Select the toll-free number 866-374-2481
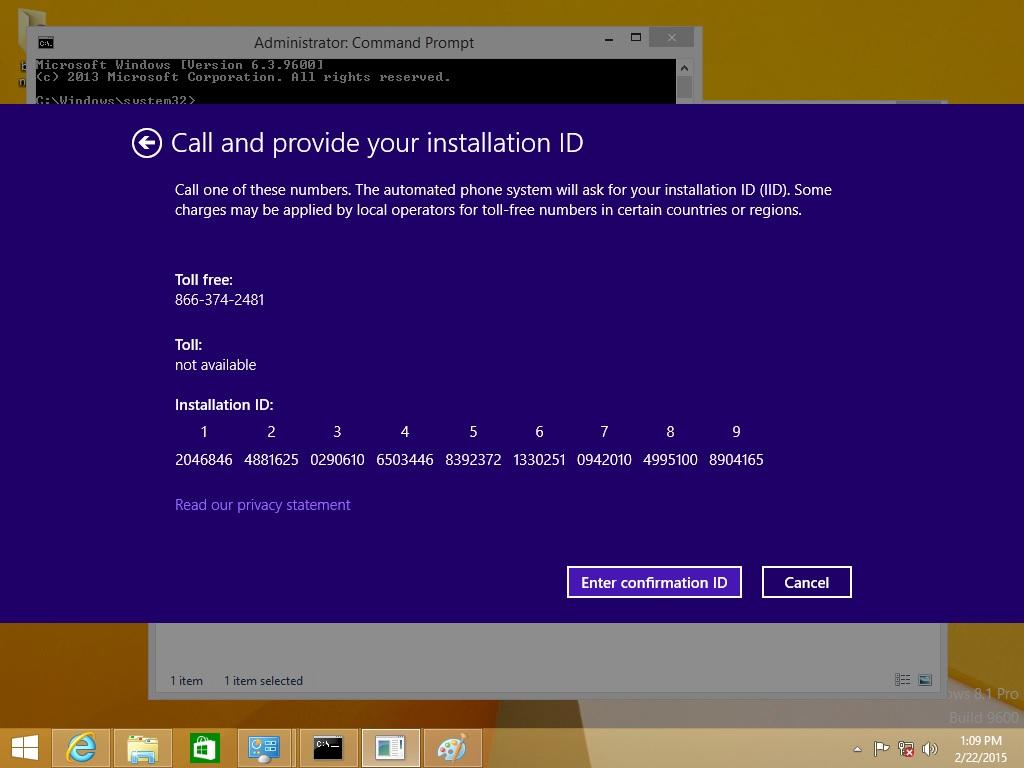This screenshot has height=768, width=1024. click(219, 300)
